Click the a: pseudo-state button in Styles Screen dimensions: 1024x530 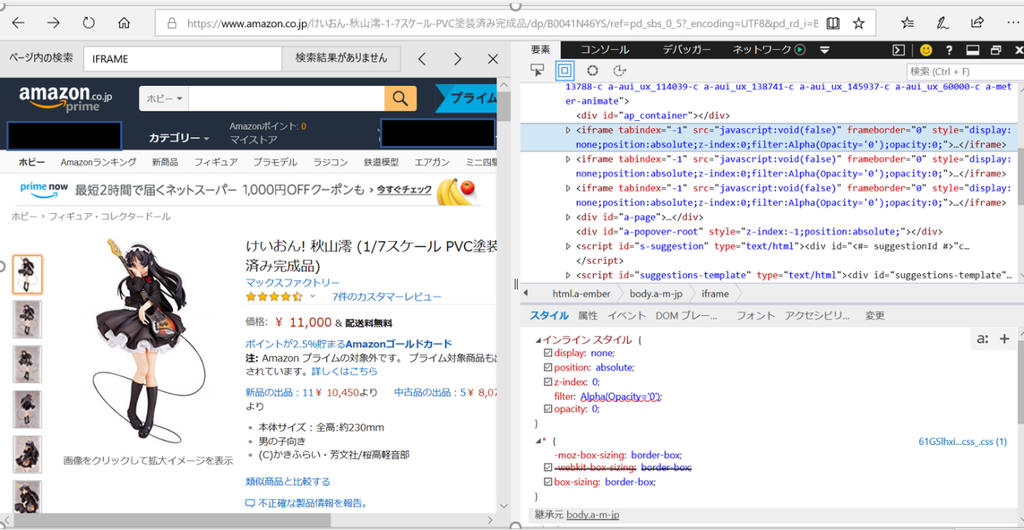[x=982, y=339]
